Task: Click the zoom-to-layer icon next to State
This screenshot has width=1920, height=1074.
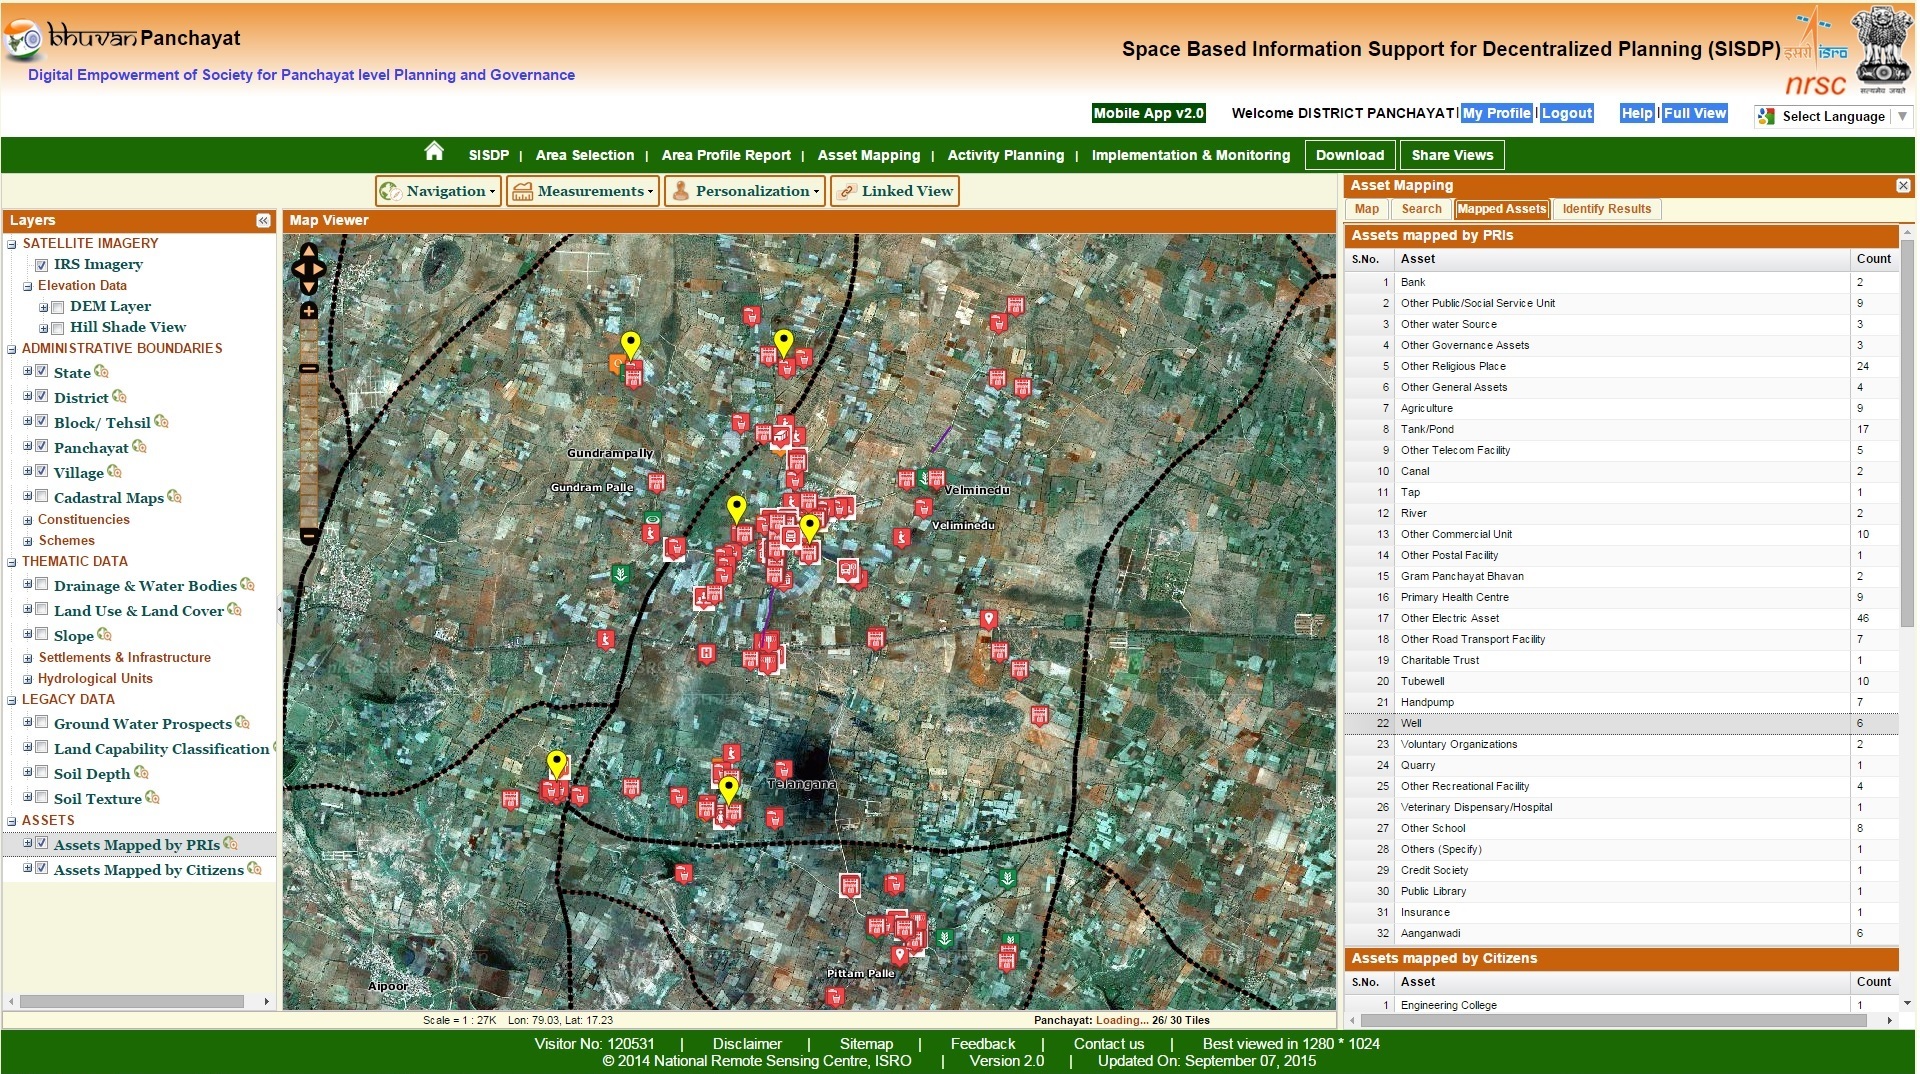Action: 101,372
